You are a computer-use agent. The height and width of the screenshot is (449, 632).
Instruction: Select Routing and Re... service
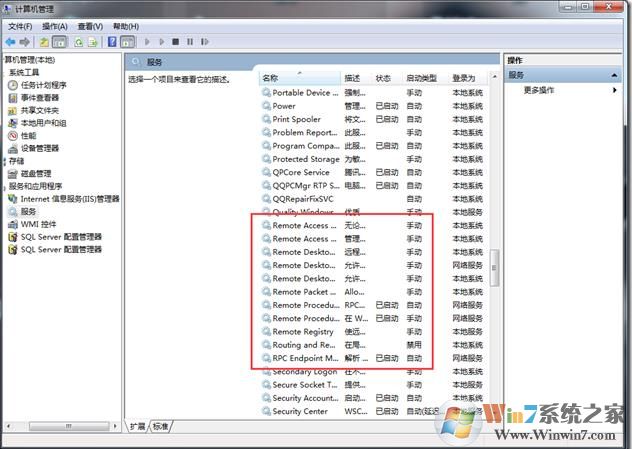[373, 345]
